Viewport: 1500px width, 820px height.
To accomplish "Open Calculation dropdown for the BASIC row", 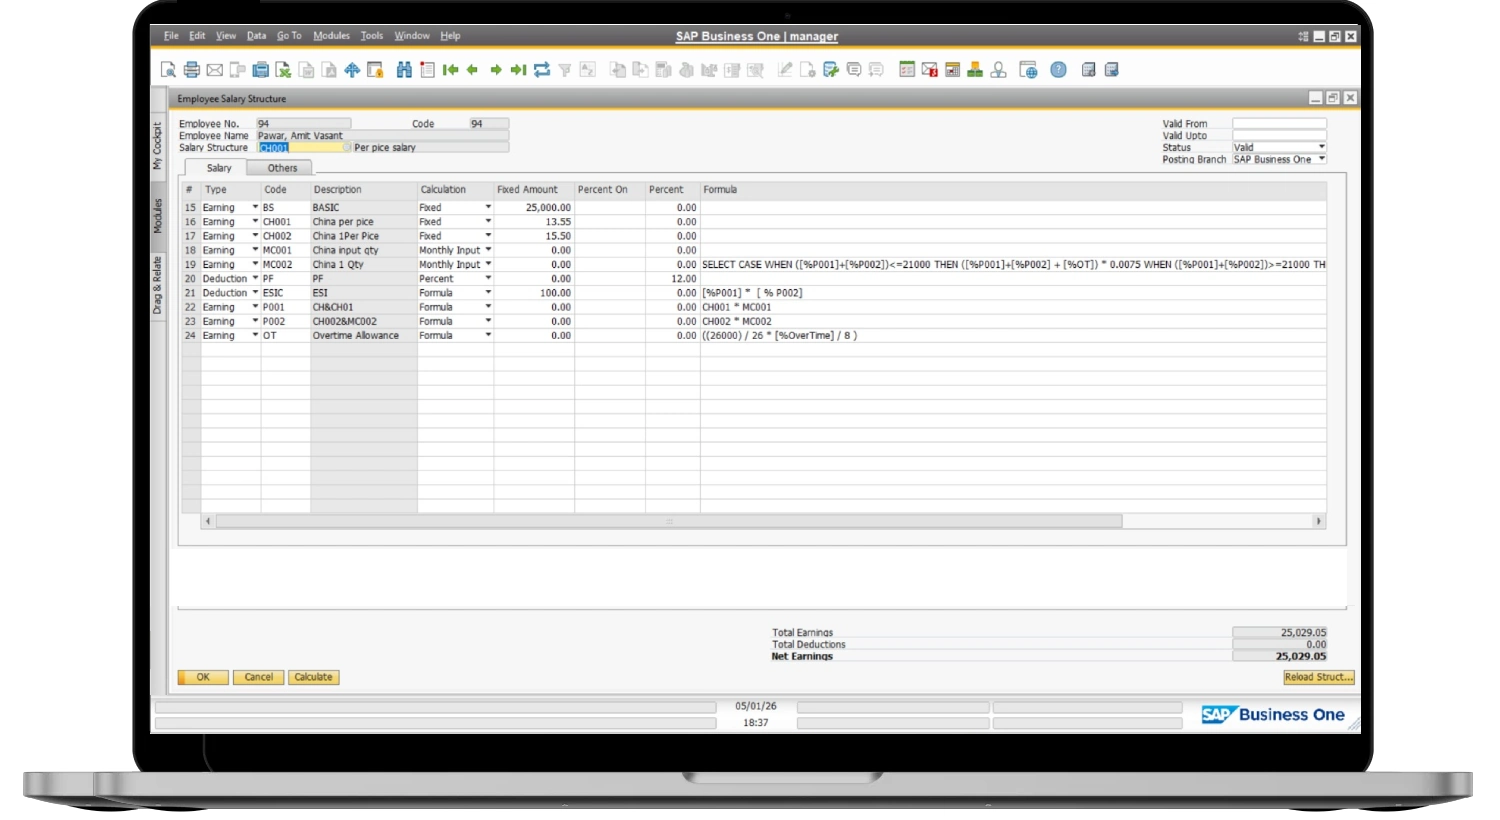I will click(x=488, y=208).
